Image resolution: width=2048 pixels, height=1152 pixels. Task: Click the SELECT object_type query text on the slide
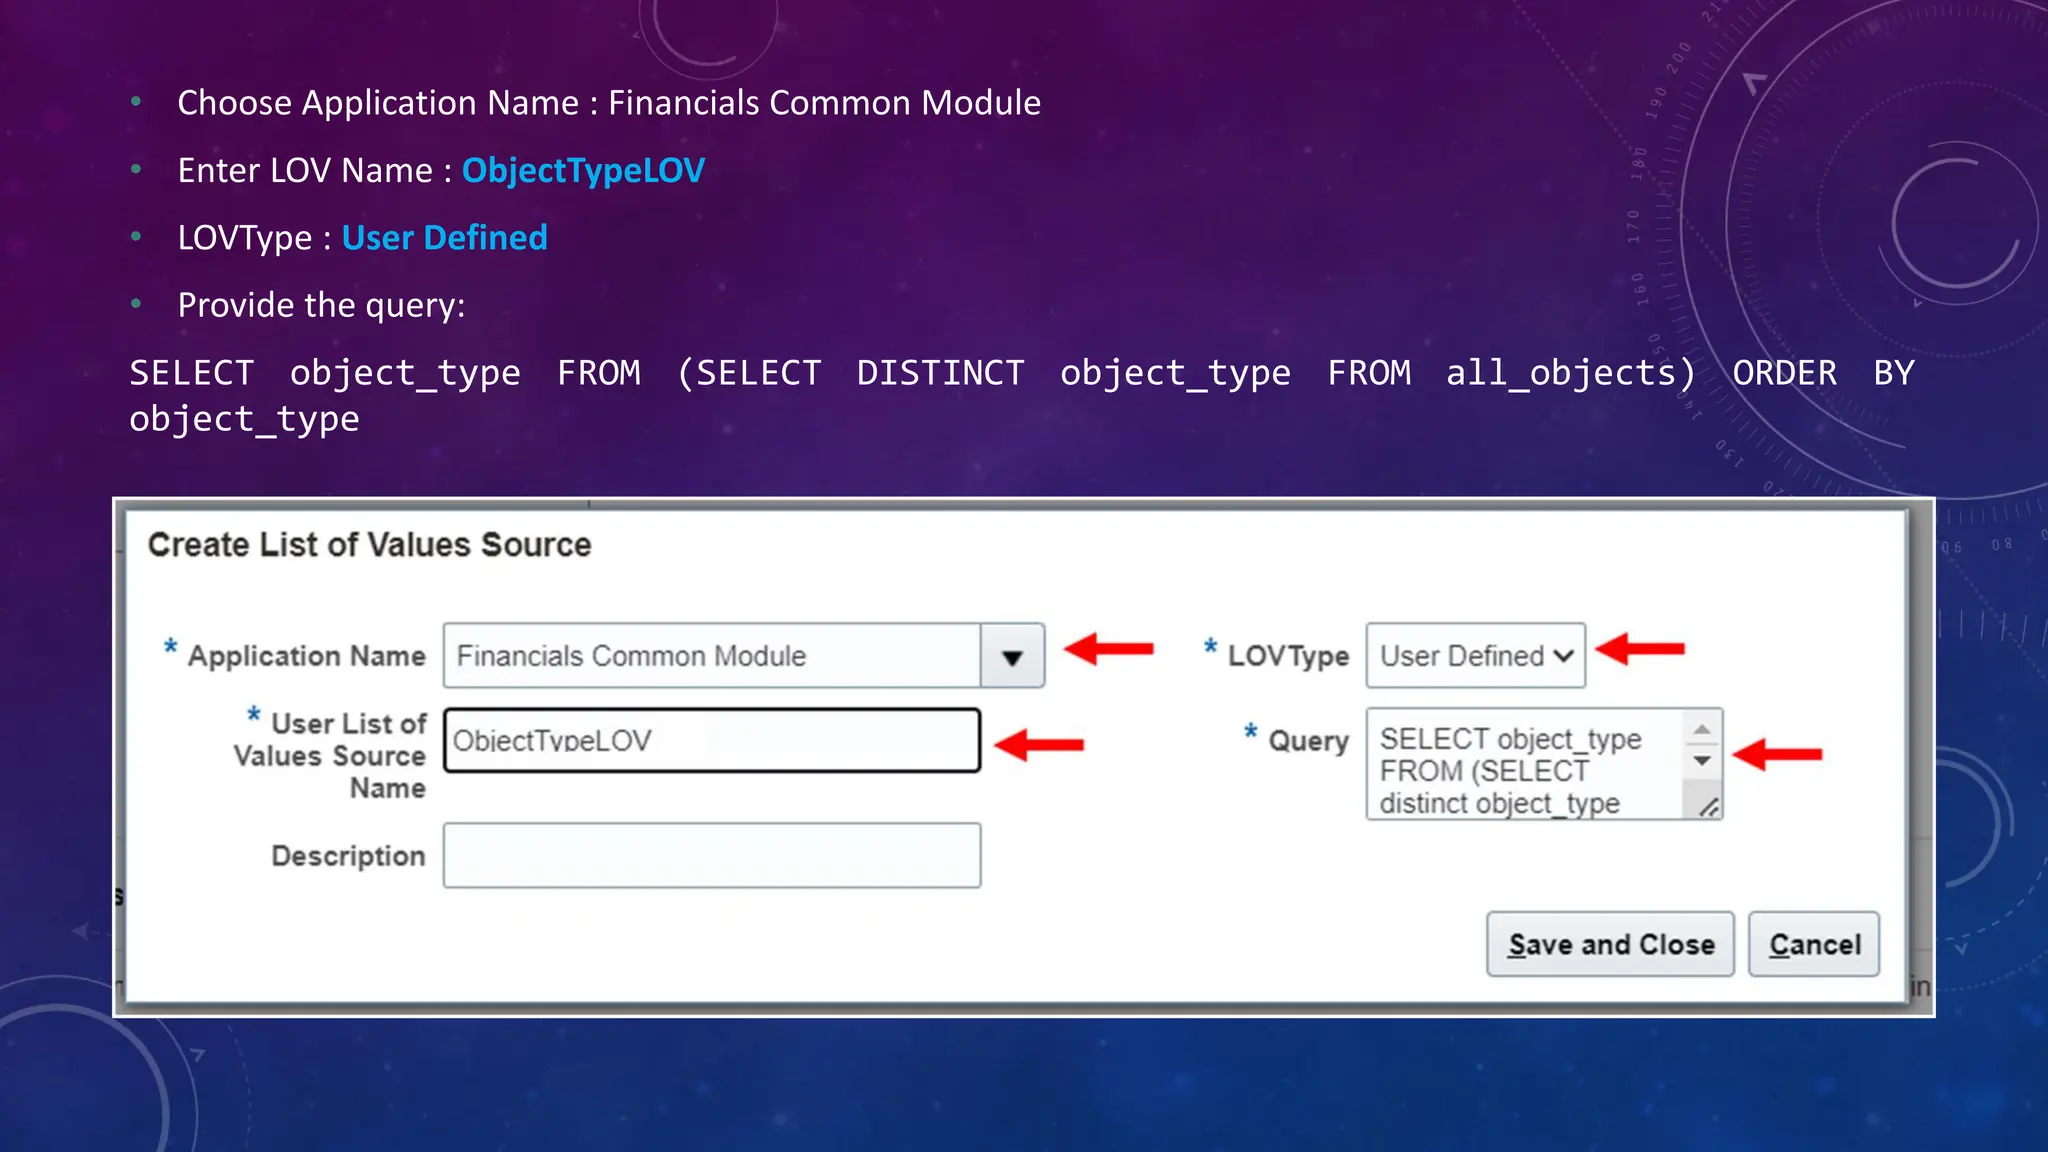[1021, 396]
